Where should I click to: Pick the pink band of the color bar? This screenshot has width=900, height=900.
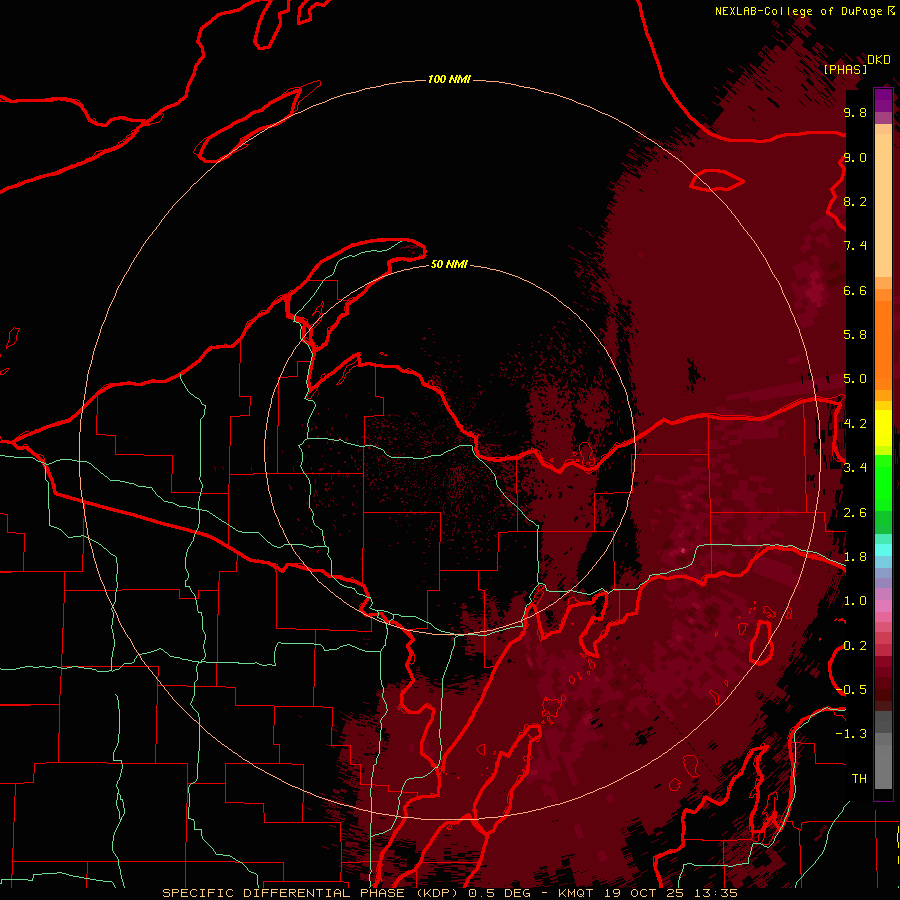point(883,606)
